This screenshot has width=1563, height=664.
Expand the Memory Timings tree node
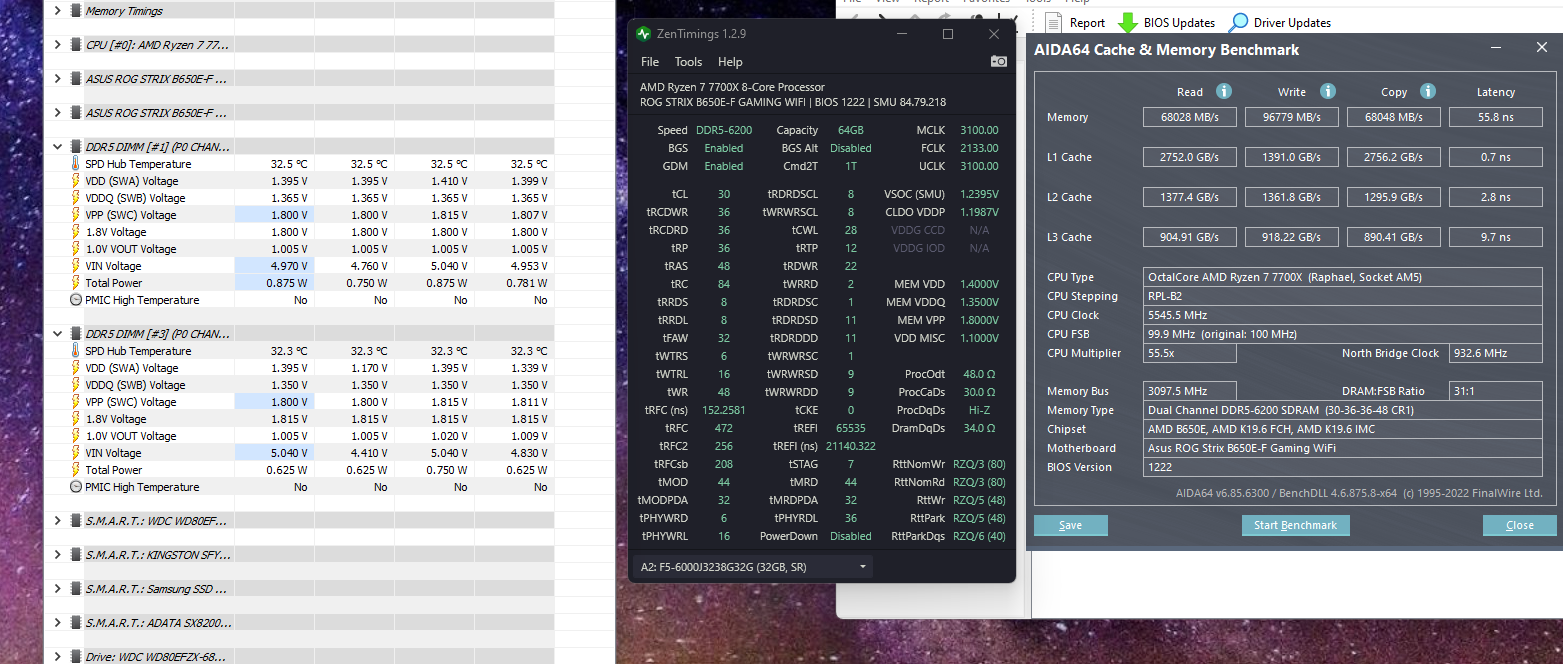coord(57,11)
